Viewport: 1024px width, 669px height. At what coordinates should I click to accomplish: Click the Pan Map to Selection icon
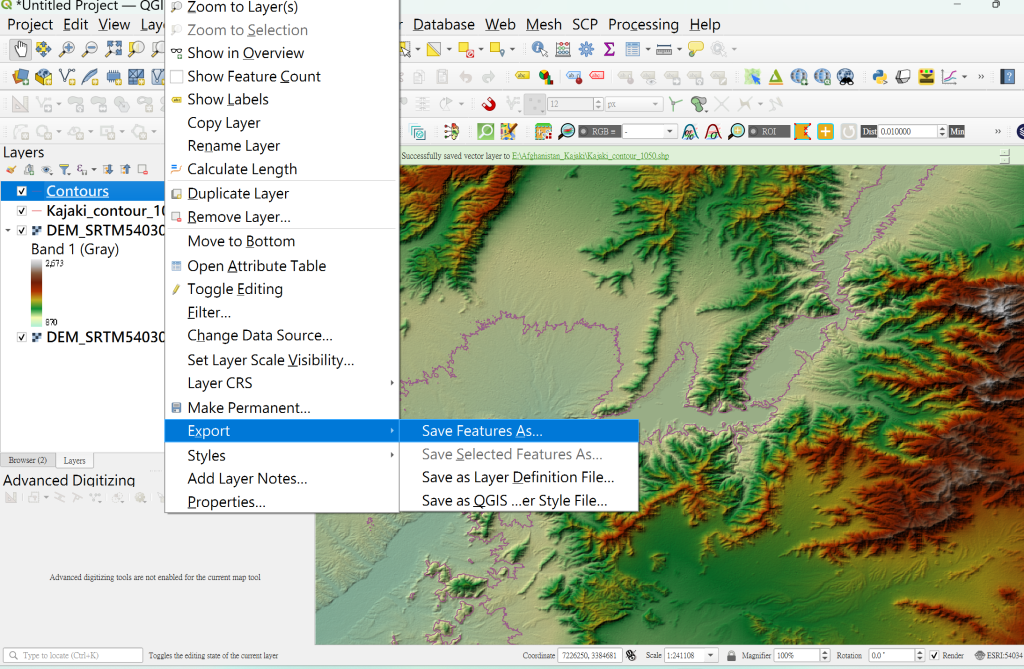tap(43, 49)
